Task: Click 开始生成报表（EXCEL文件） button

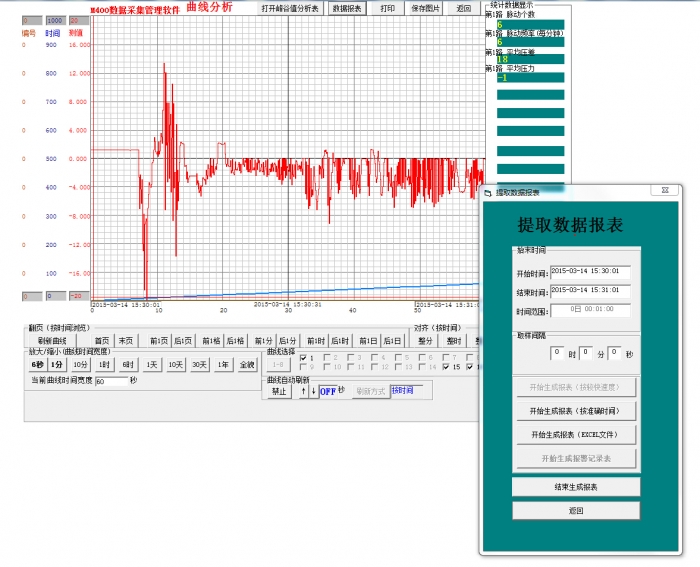Action: pos(575,435)
